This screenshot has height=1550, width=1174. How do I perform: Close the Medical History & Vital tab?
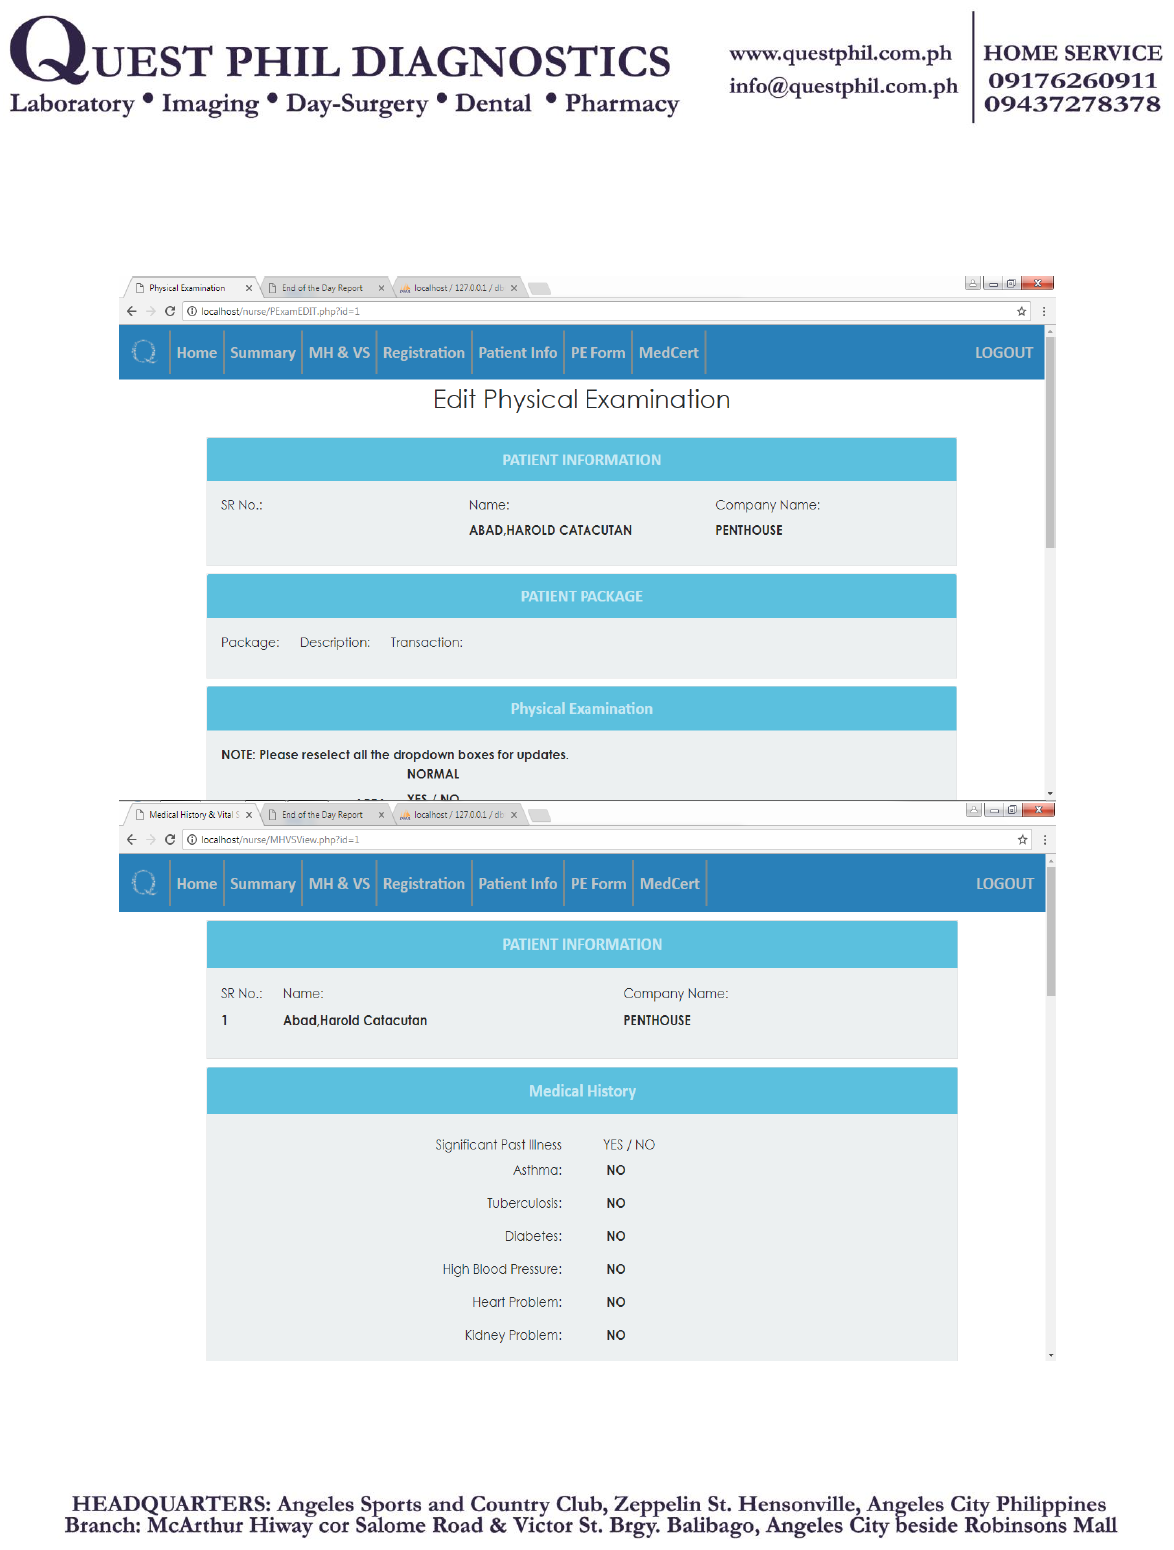click(249, 815)
